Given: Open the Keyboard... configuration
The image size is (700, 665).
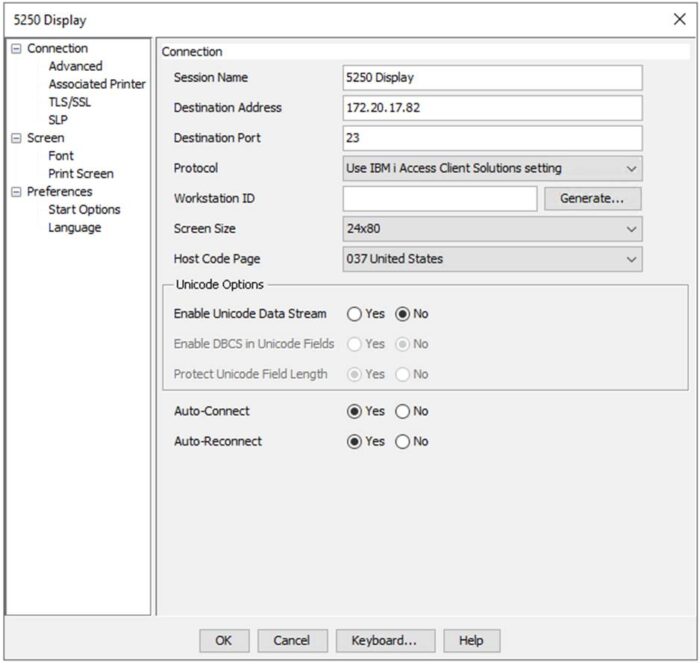Looking at the screenshot, I should pyautogui.click(x=384, y=641).
